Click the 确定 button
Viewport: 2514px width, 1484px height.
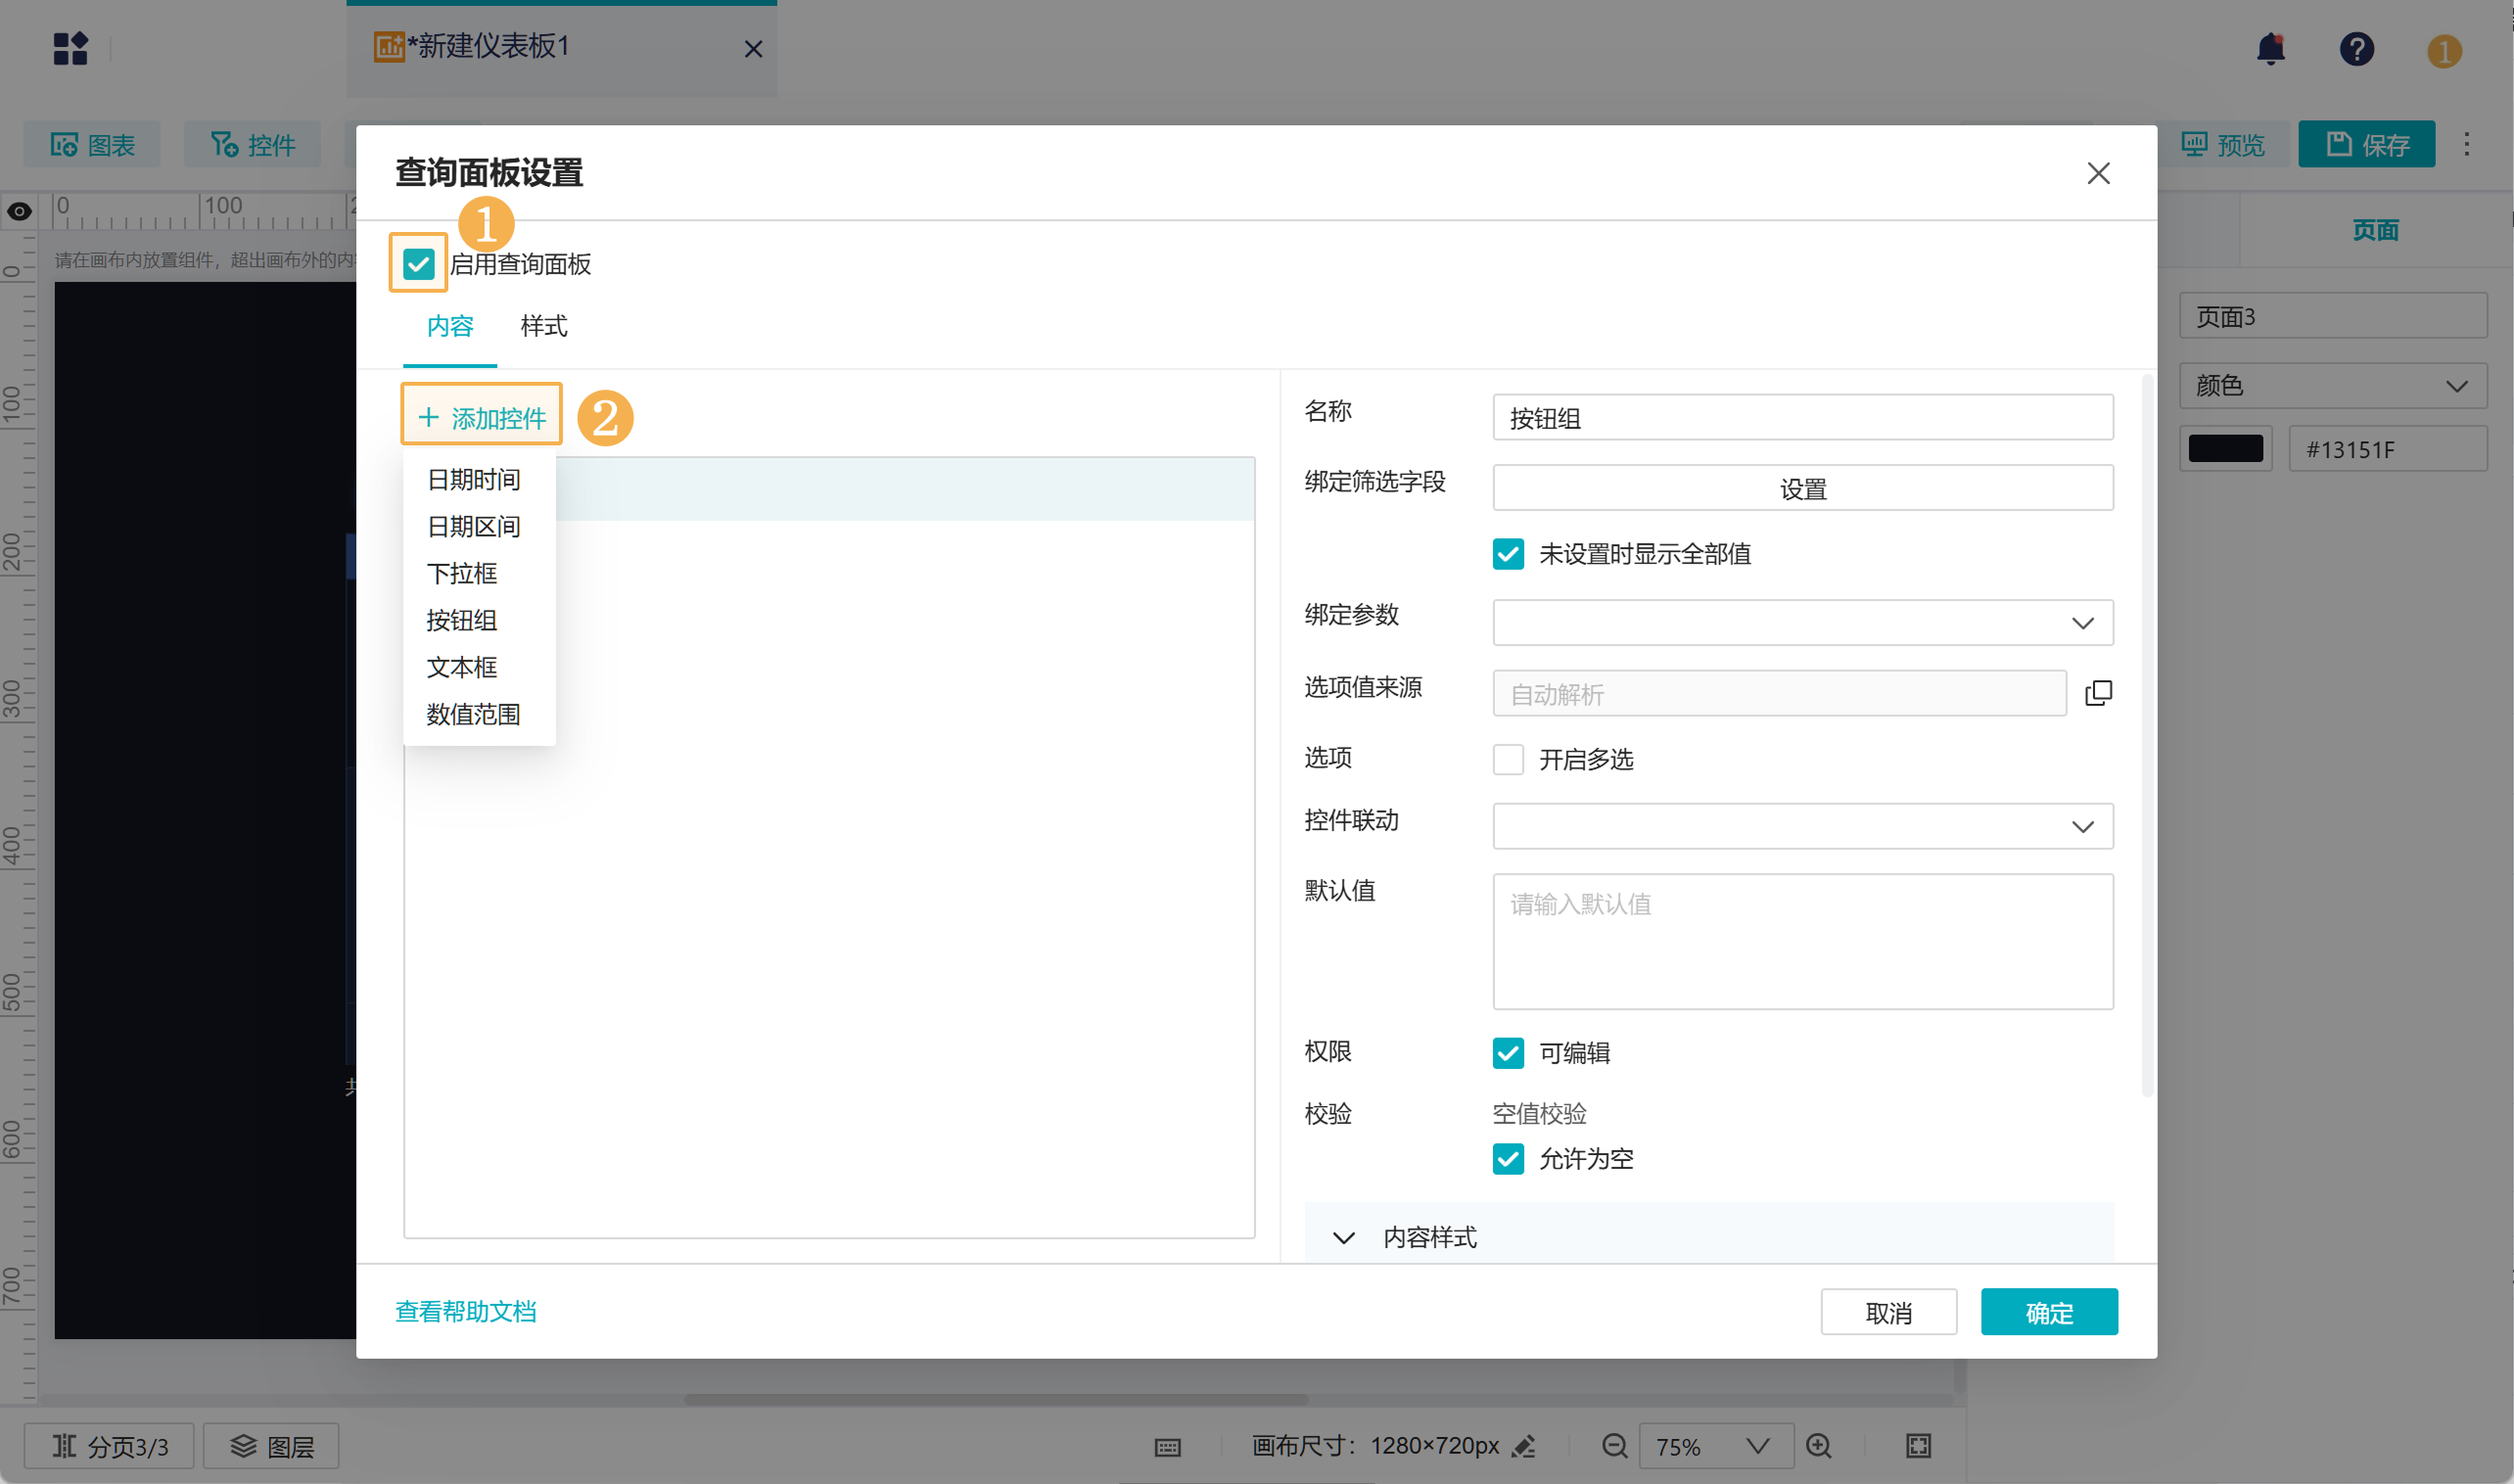2048,1312
